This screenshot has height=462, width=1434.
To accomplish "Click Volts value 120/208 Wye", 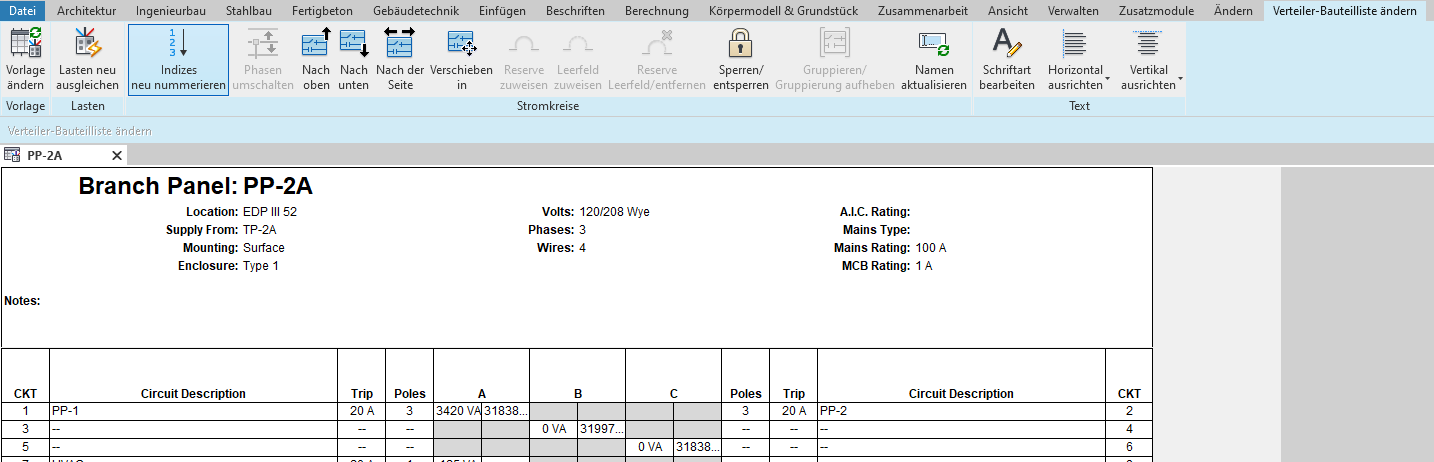I will [x=614, y=212].
